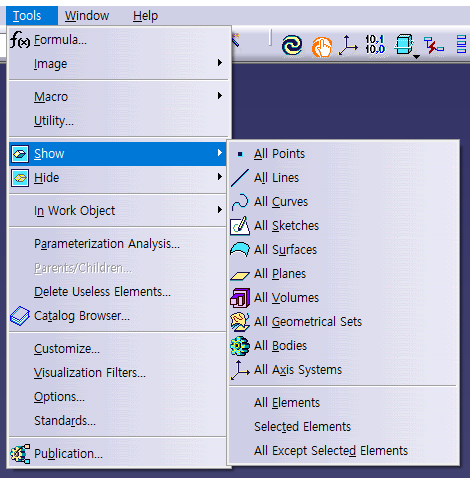Click the Catalog Browser... label
Screen dimensions: 470x478
pyautogui.click(x=82, y=316)
